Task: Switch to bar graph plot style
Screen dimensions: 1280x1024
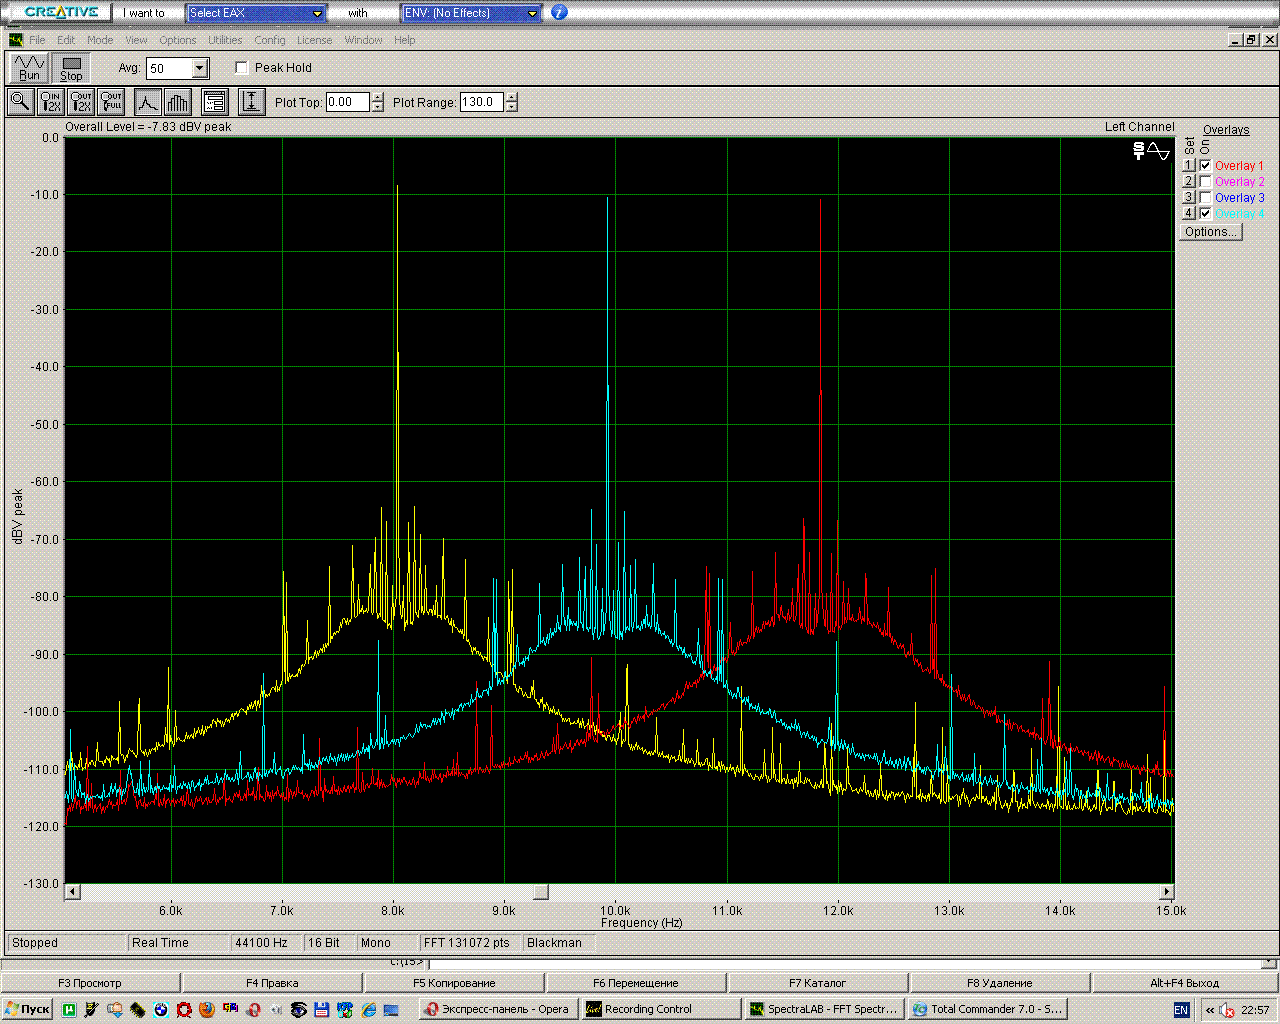Action: [x=178, y=102]
